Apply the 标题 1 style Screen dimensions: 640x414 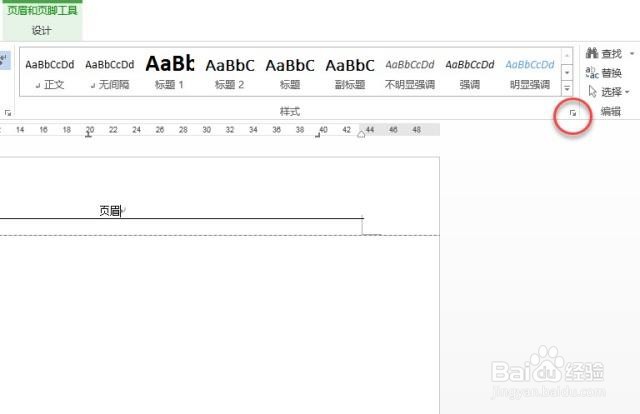click(x=169, y=73)
